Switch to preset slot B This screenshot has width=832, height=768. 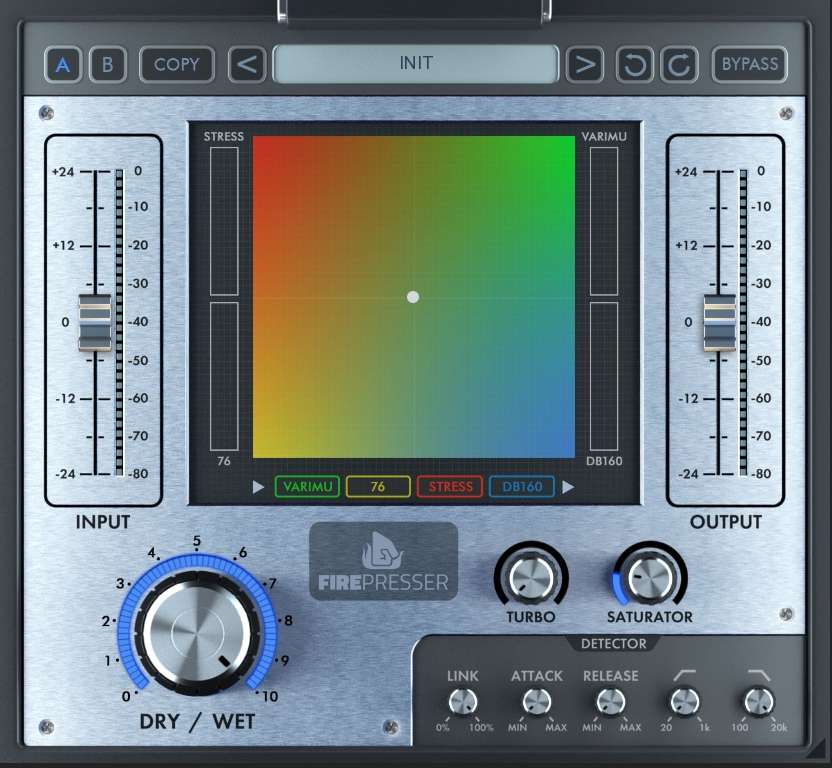[x=107, y=65]
